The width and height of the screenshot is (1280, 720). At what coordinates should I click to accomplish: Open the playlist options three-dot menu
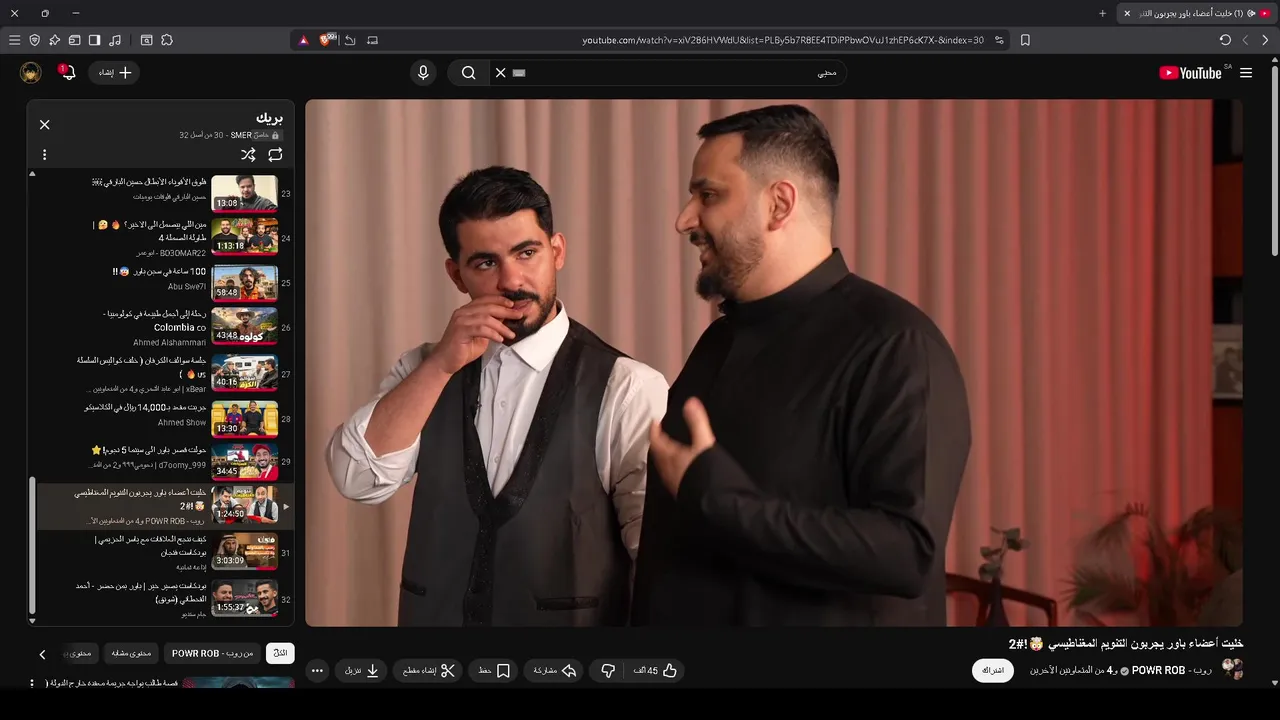[x=44, y=155]
